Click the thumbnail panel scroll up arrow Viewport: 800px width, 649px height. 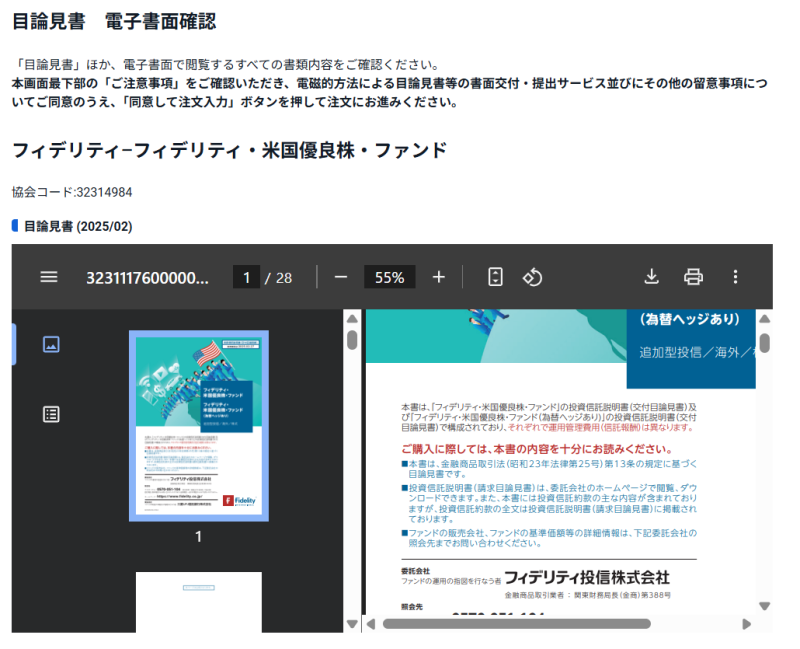click(x=352, y=318)
